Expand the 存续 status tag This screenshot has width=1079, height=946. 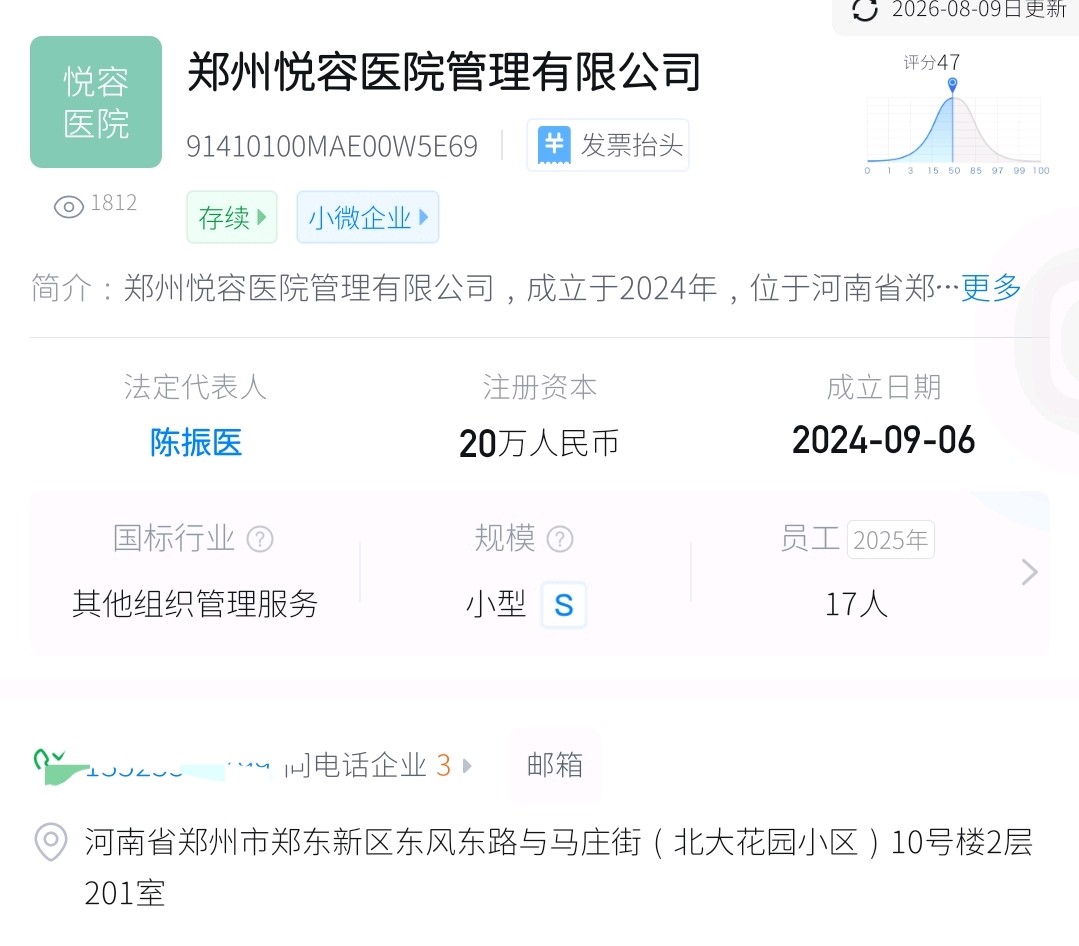point(232,217)
